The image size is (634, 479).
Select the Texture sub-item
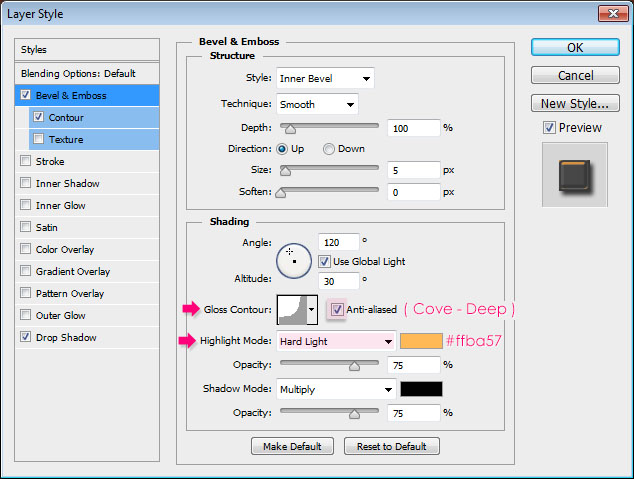pyautogui.click(x=94, y=139)
